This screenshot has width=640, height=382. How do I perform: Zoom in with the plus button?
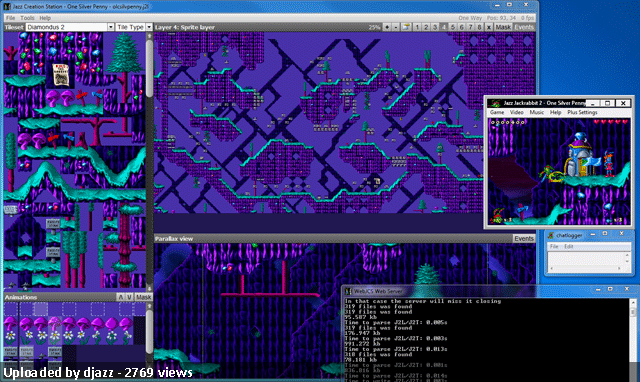387,27
